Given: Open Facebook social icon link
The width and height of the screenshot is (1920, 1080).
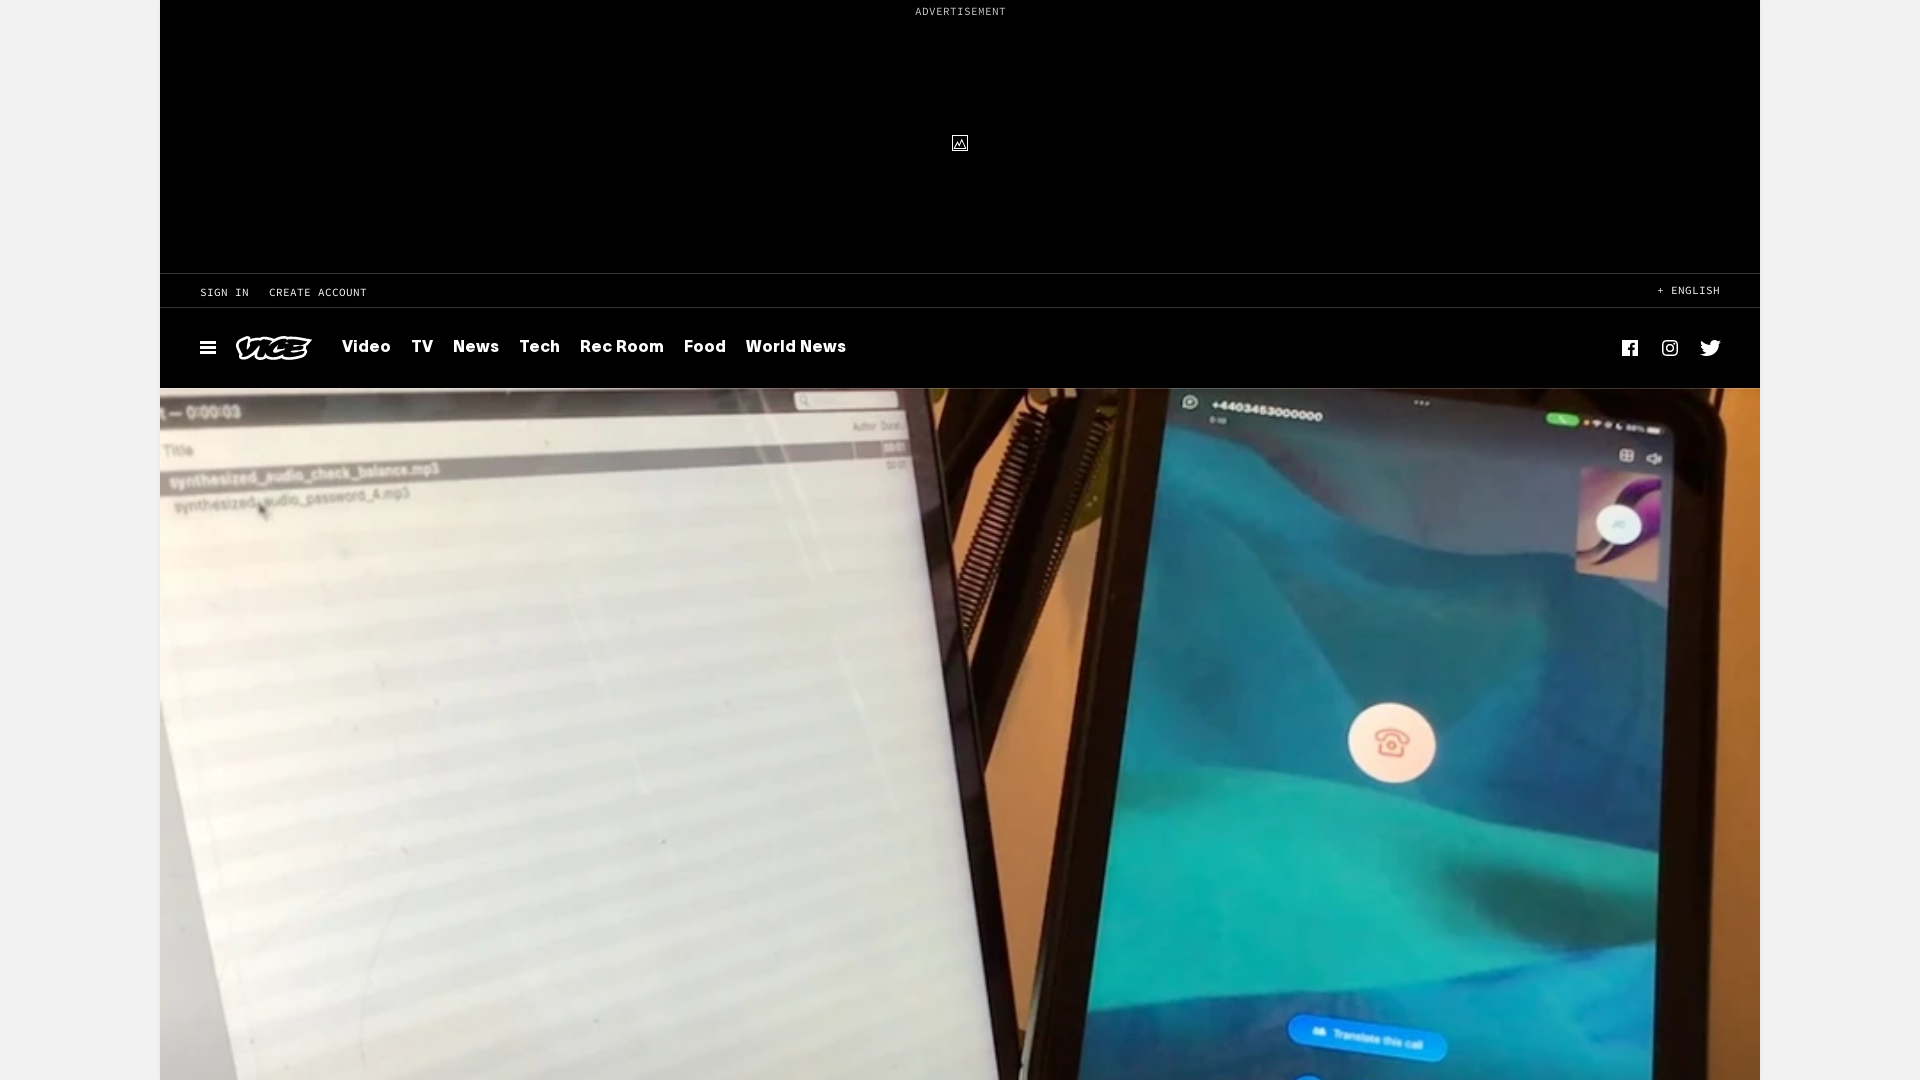Looking at the screenshot, I should tap(1630, 347).
